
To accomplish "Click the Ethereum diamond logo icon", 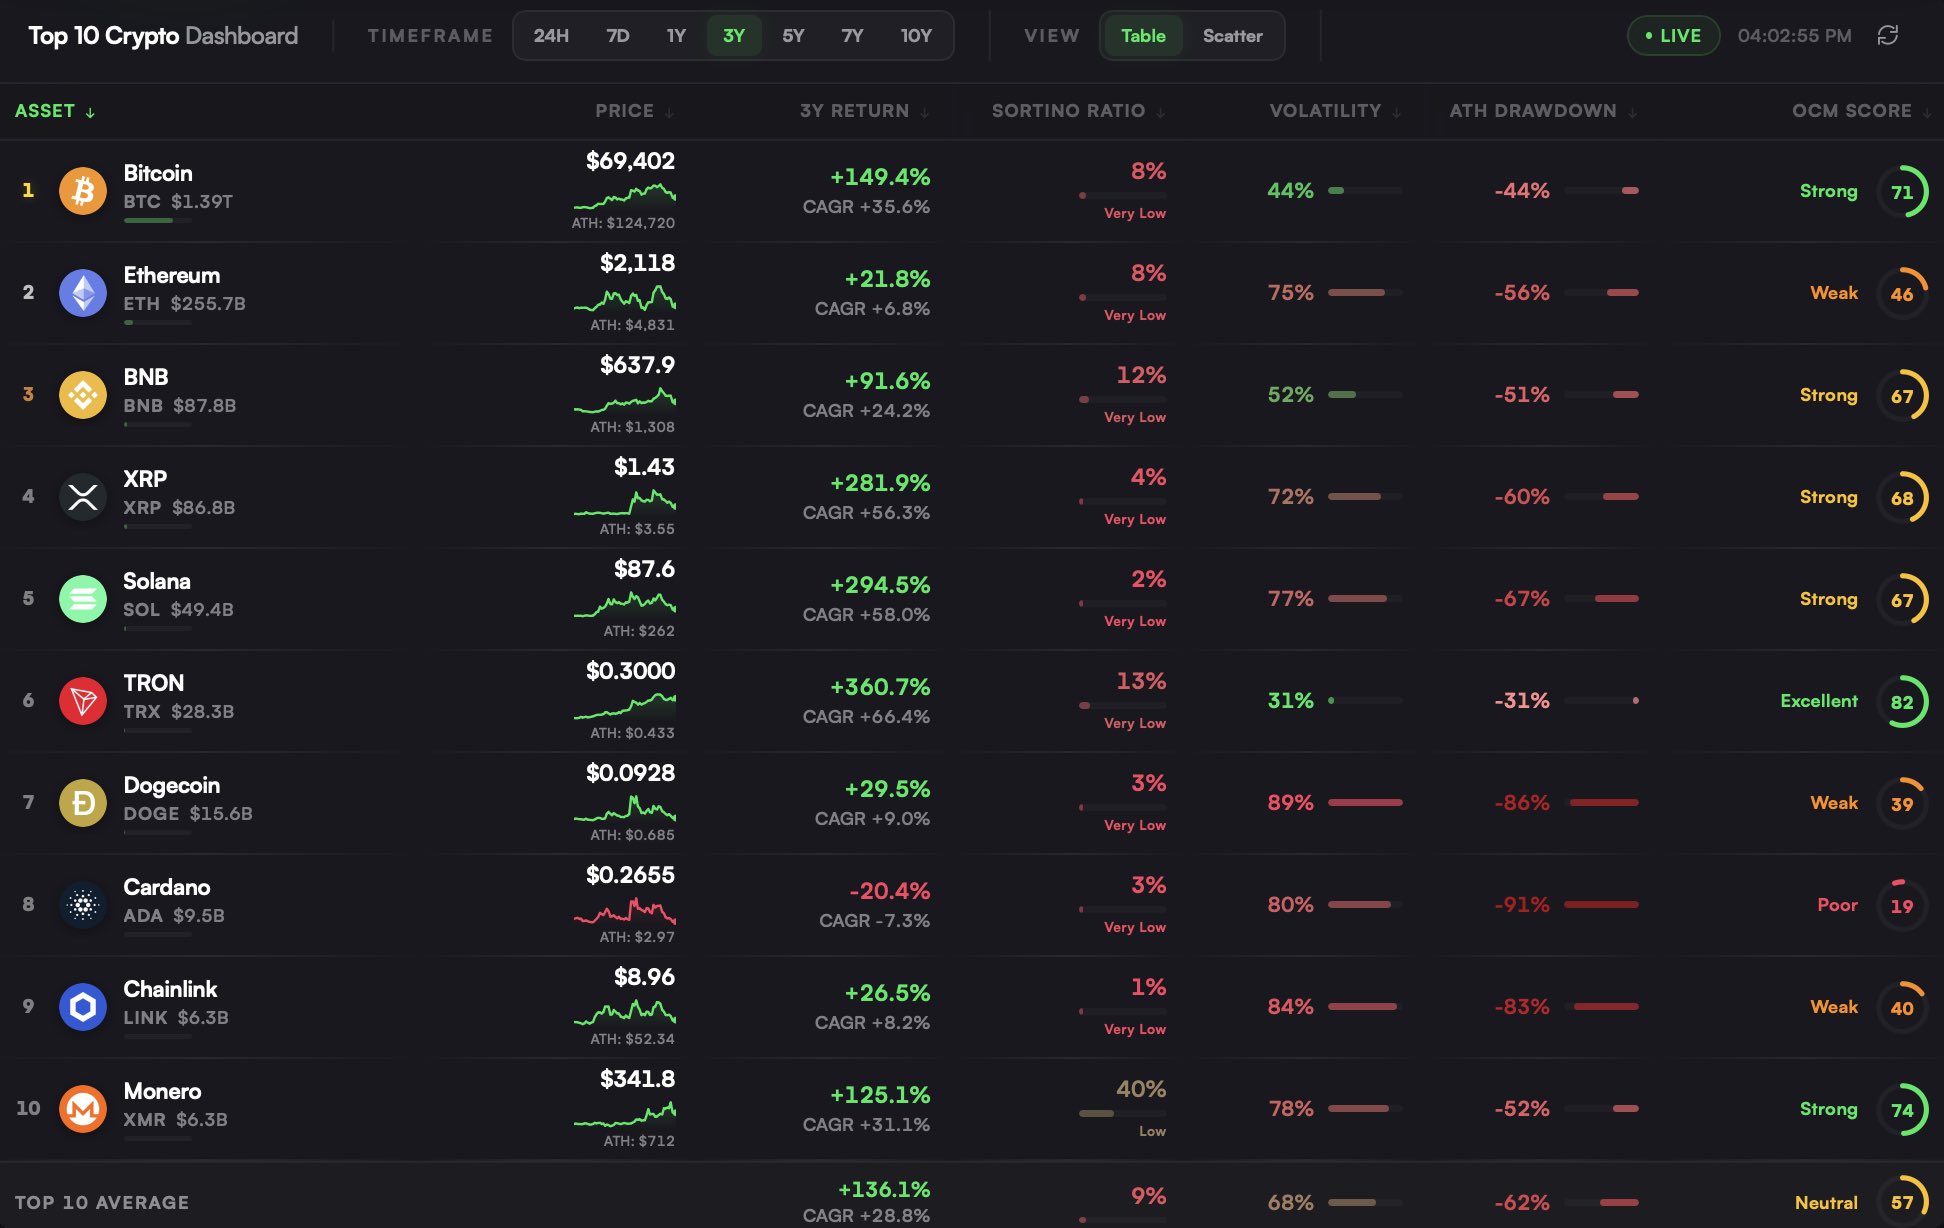I will pos(83,292).
